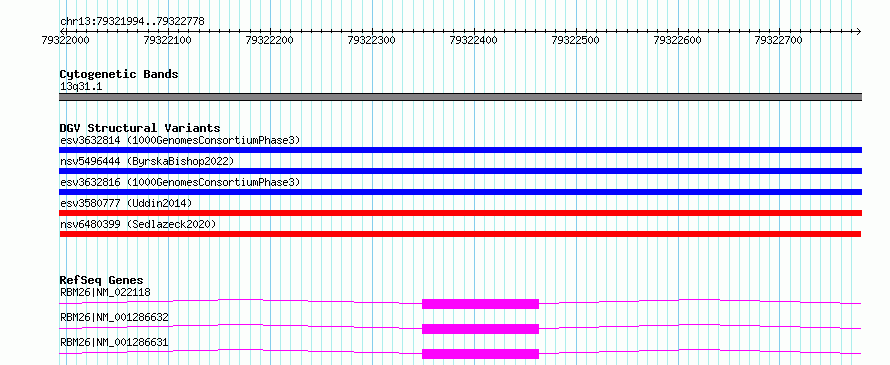
Task: Open variant nsv5496444 (ByrskaBishop2022) label
Action: pos(146,161)
